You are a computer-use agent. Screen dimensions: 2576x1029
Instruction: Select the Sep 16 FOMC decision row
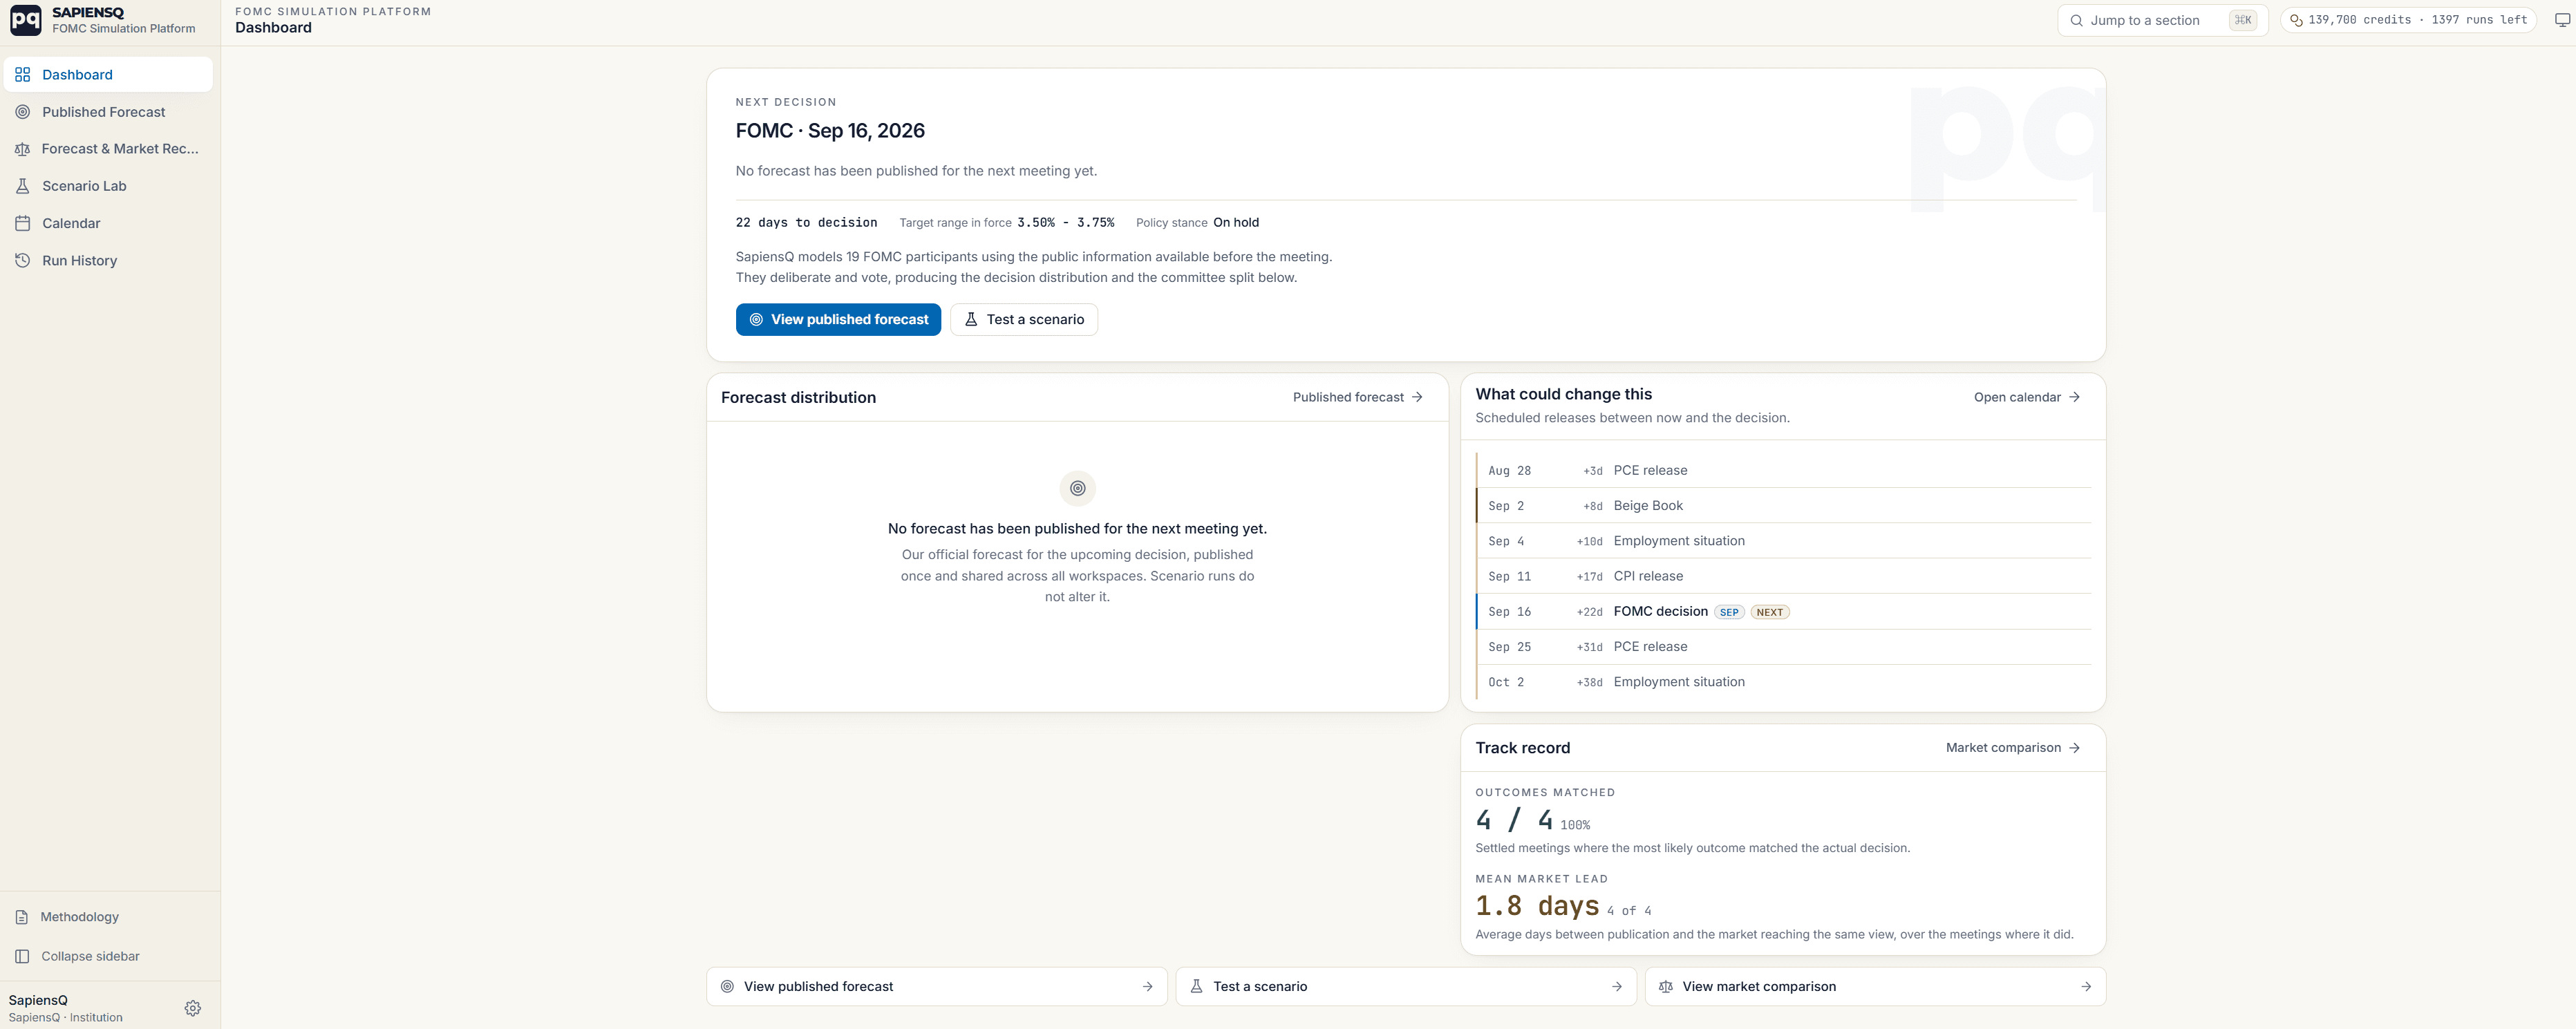1784,611
